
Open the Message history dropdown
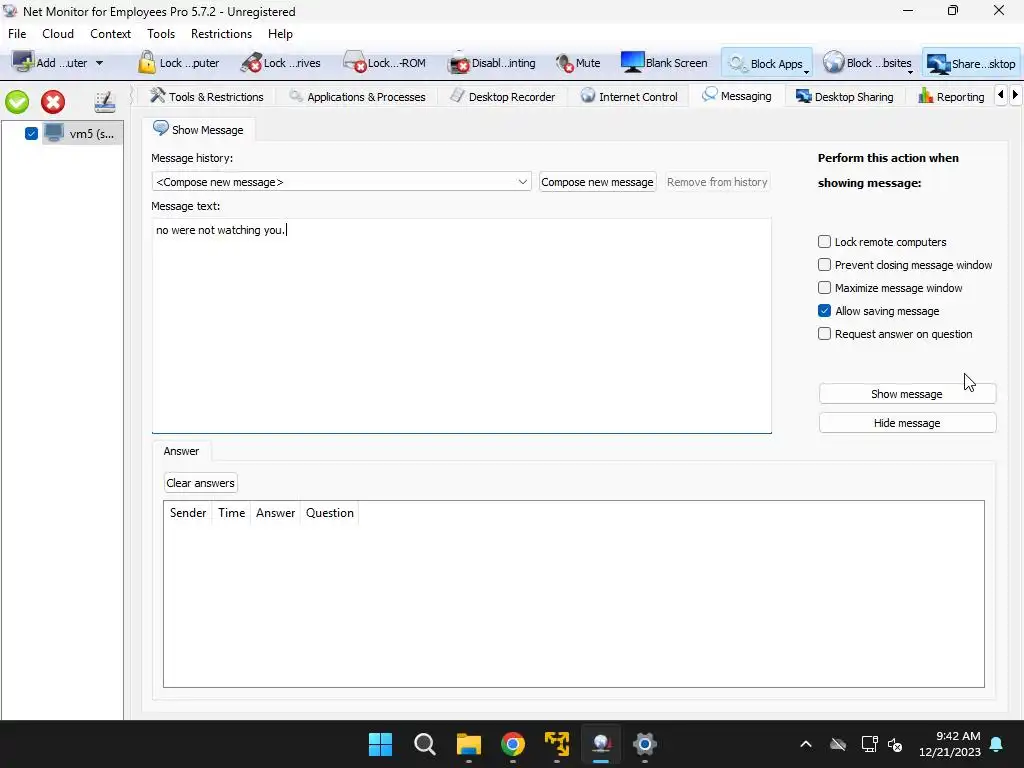tap(341, 182)
